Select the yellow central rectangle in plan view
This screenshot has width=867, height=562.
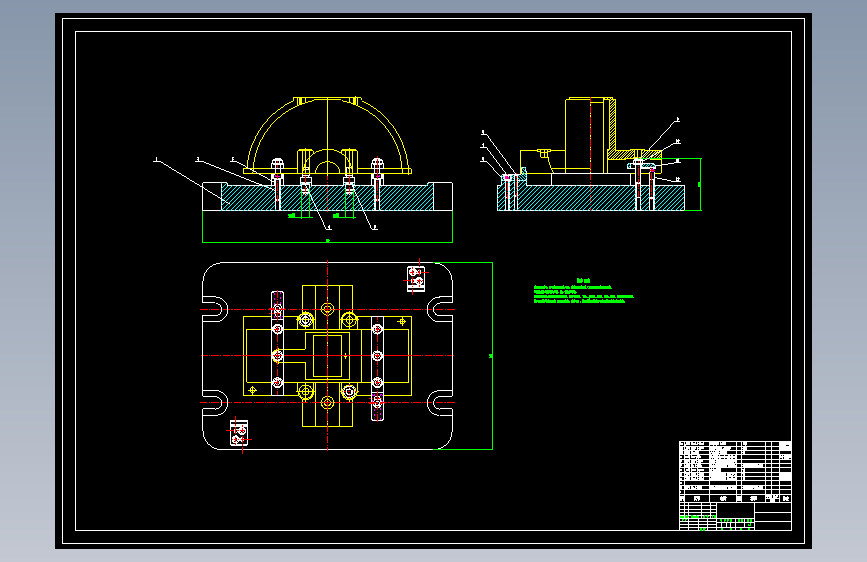click(x=327, y=356)
